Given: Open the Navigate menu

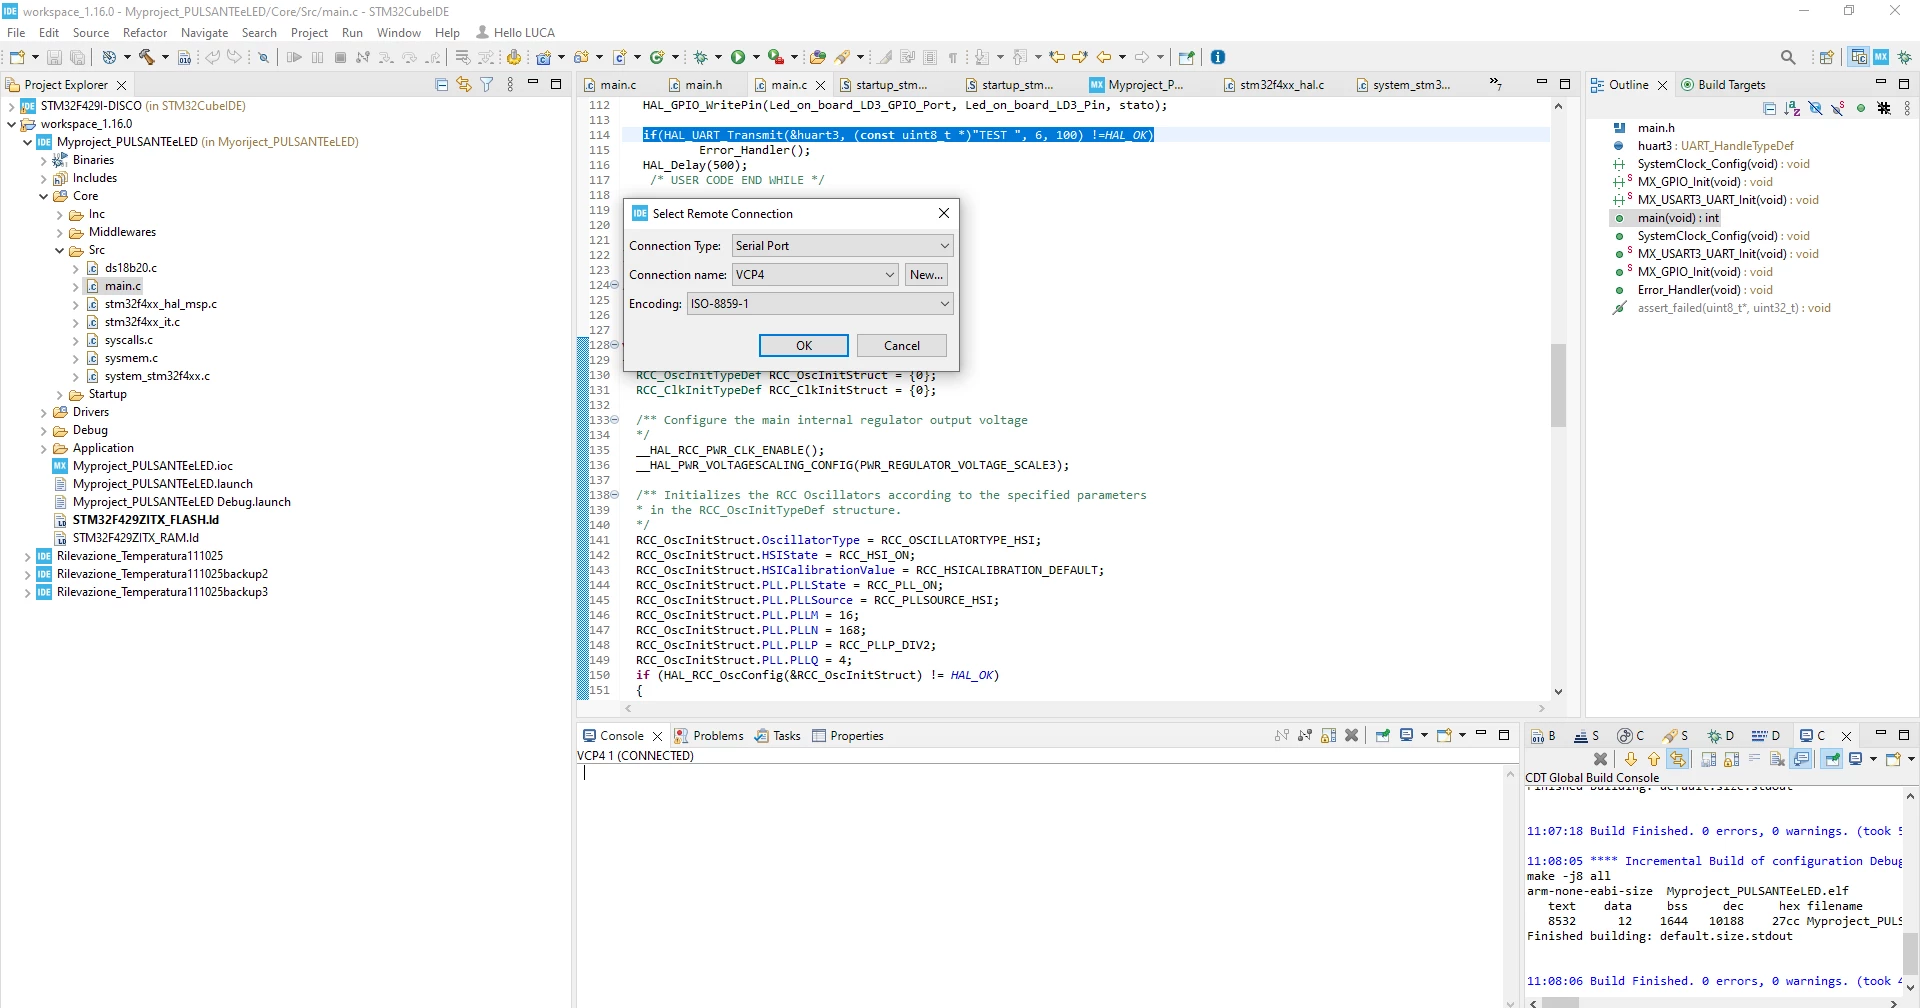Looking at the screenshot, I should point(204,33).
